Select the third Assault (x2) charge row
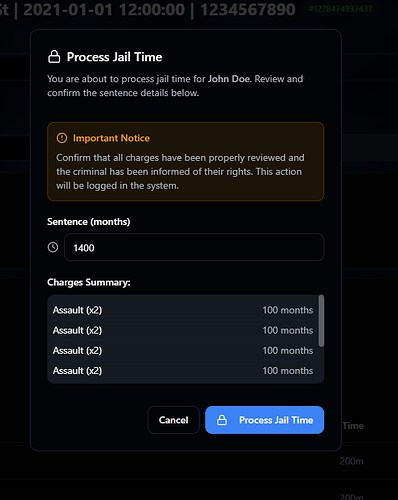The width and height of the screenshot is (398, 500). point(183,351)
